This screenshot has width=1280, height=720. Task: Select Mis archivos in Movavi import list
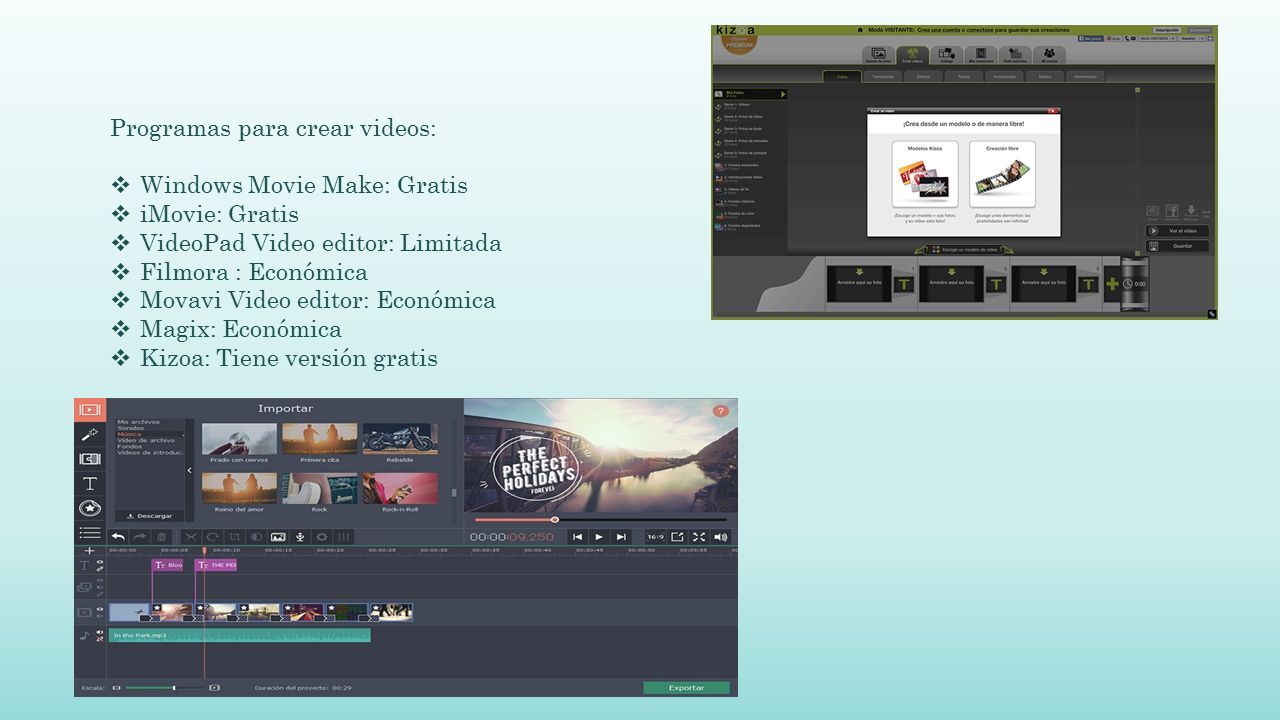tap(138, 422)
